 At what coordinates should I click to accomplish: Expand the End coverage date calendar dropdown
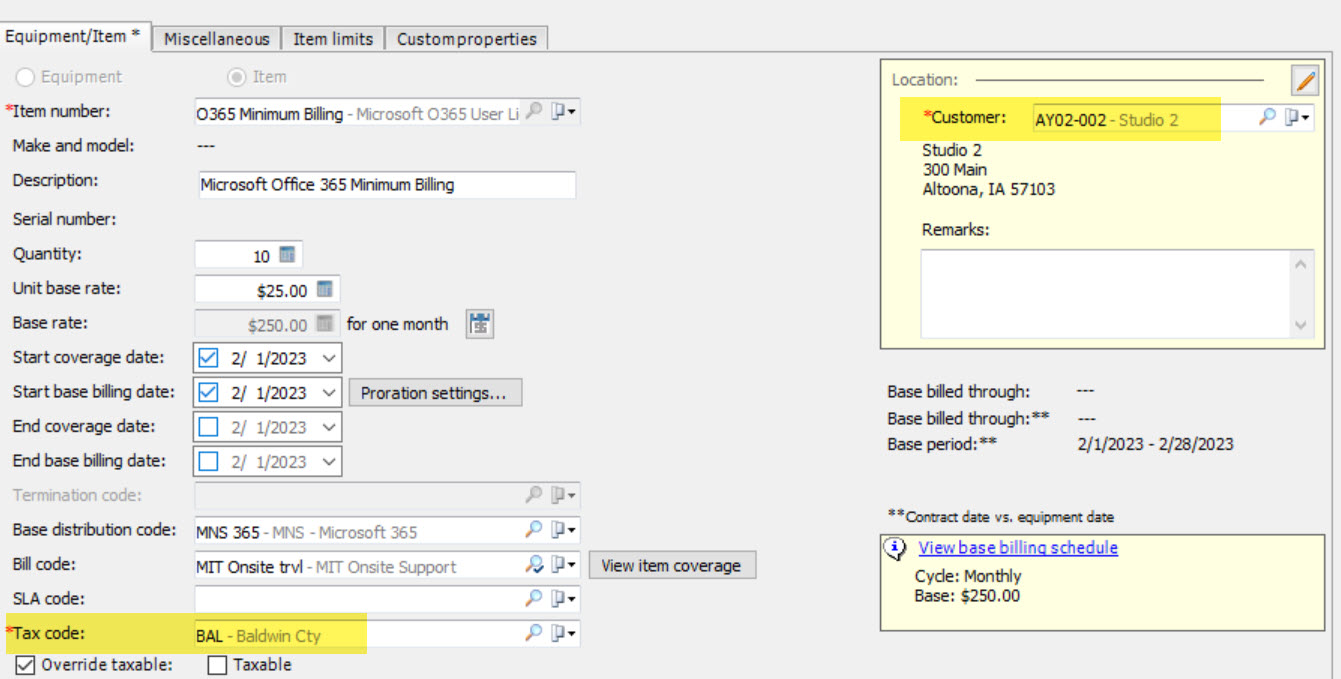click(x=330, y=427)
